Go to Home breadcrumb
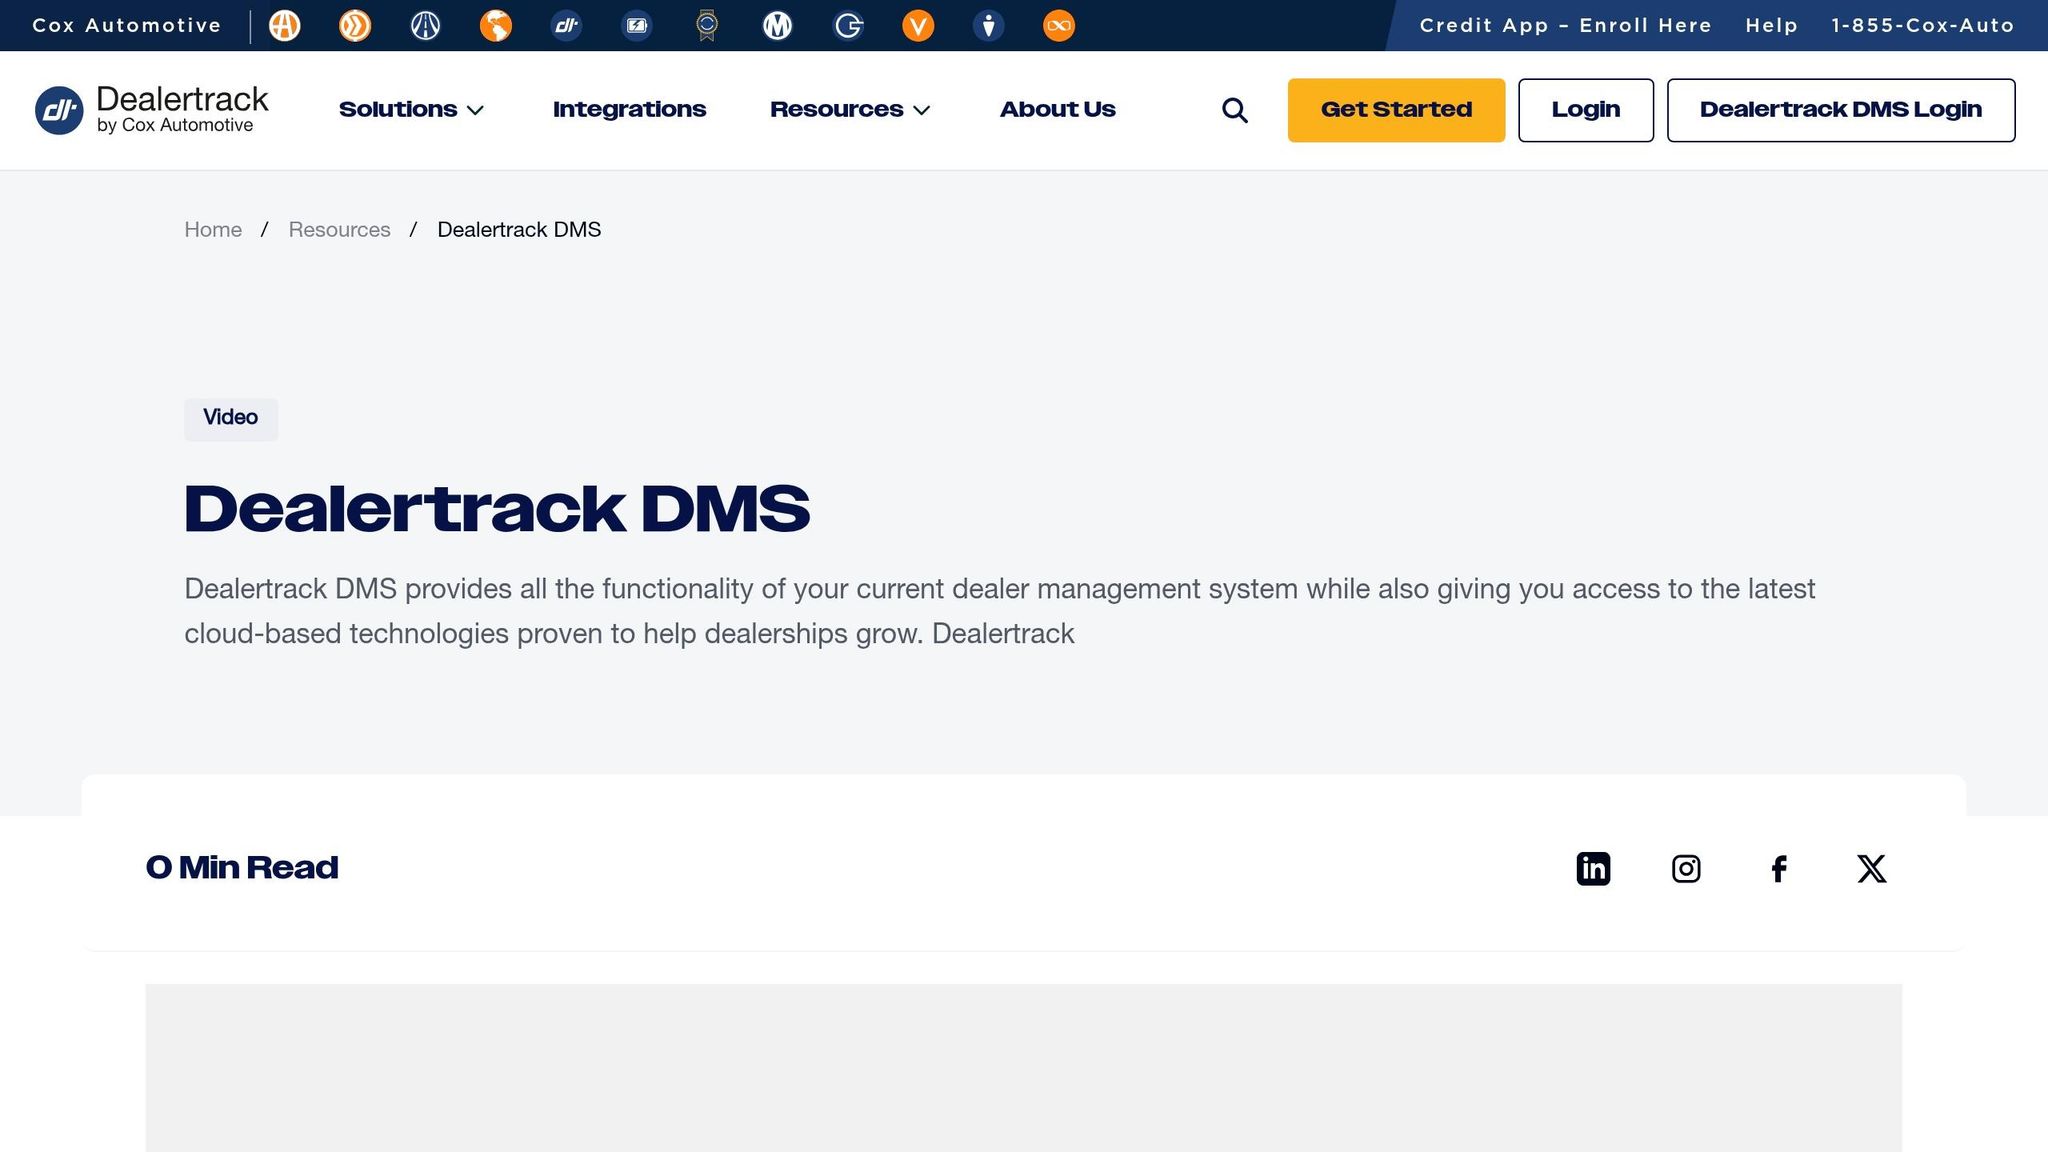 click(x=213, y=230)
